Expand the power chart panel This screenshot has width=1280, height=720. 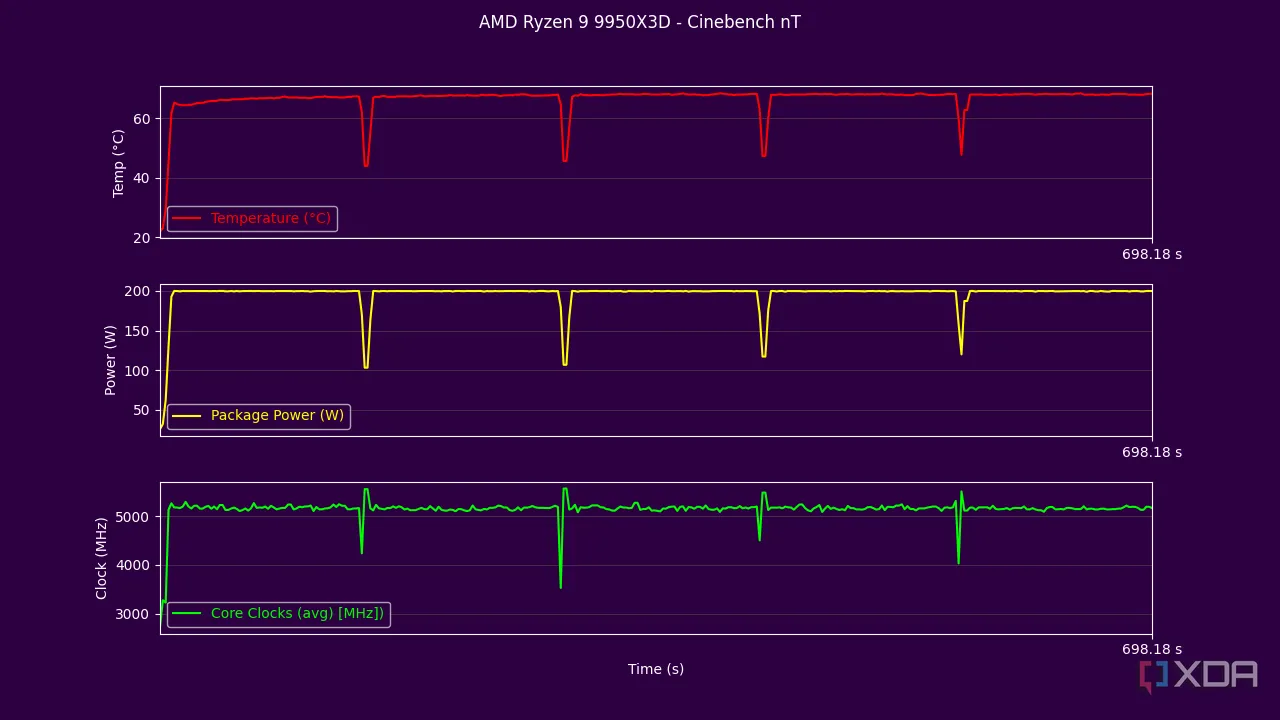[x=656, y=360]
